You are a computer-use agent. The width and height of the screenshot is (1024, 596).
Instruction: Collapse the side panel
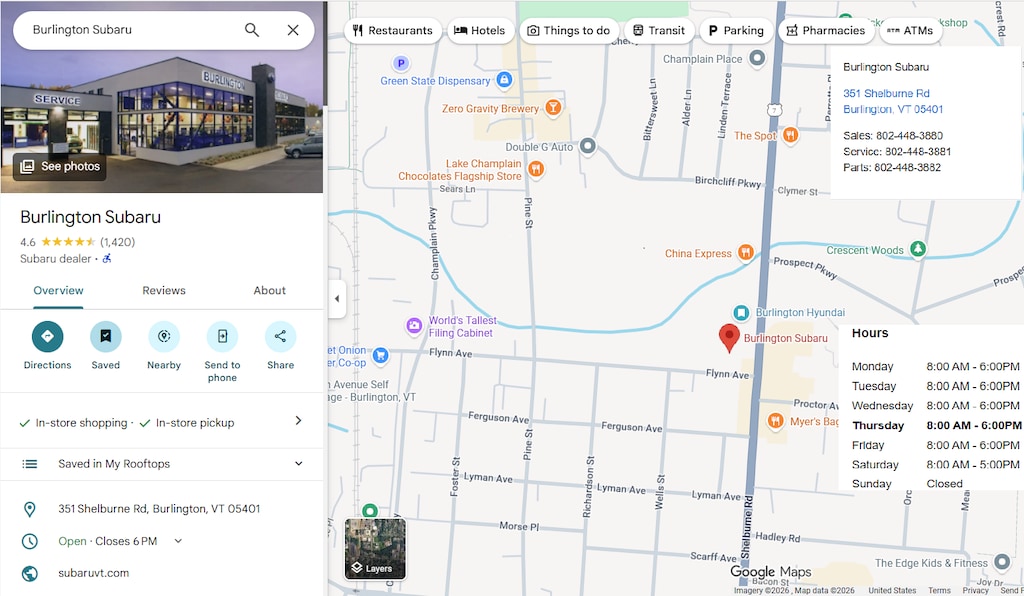tap(337, 299)
